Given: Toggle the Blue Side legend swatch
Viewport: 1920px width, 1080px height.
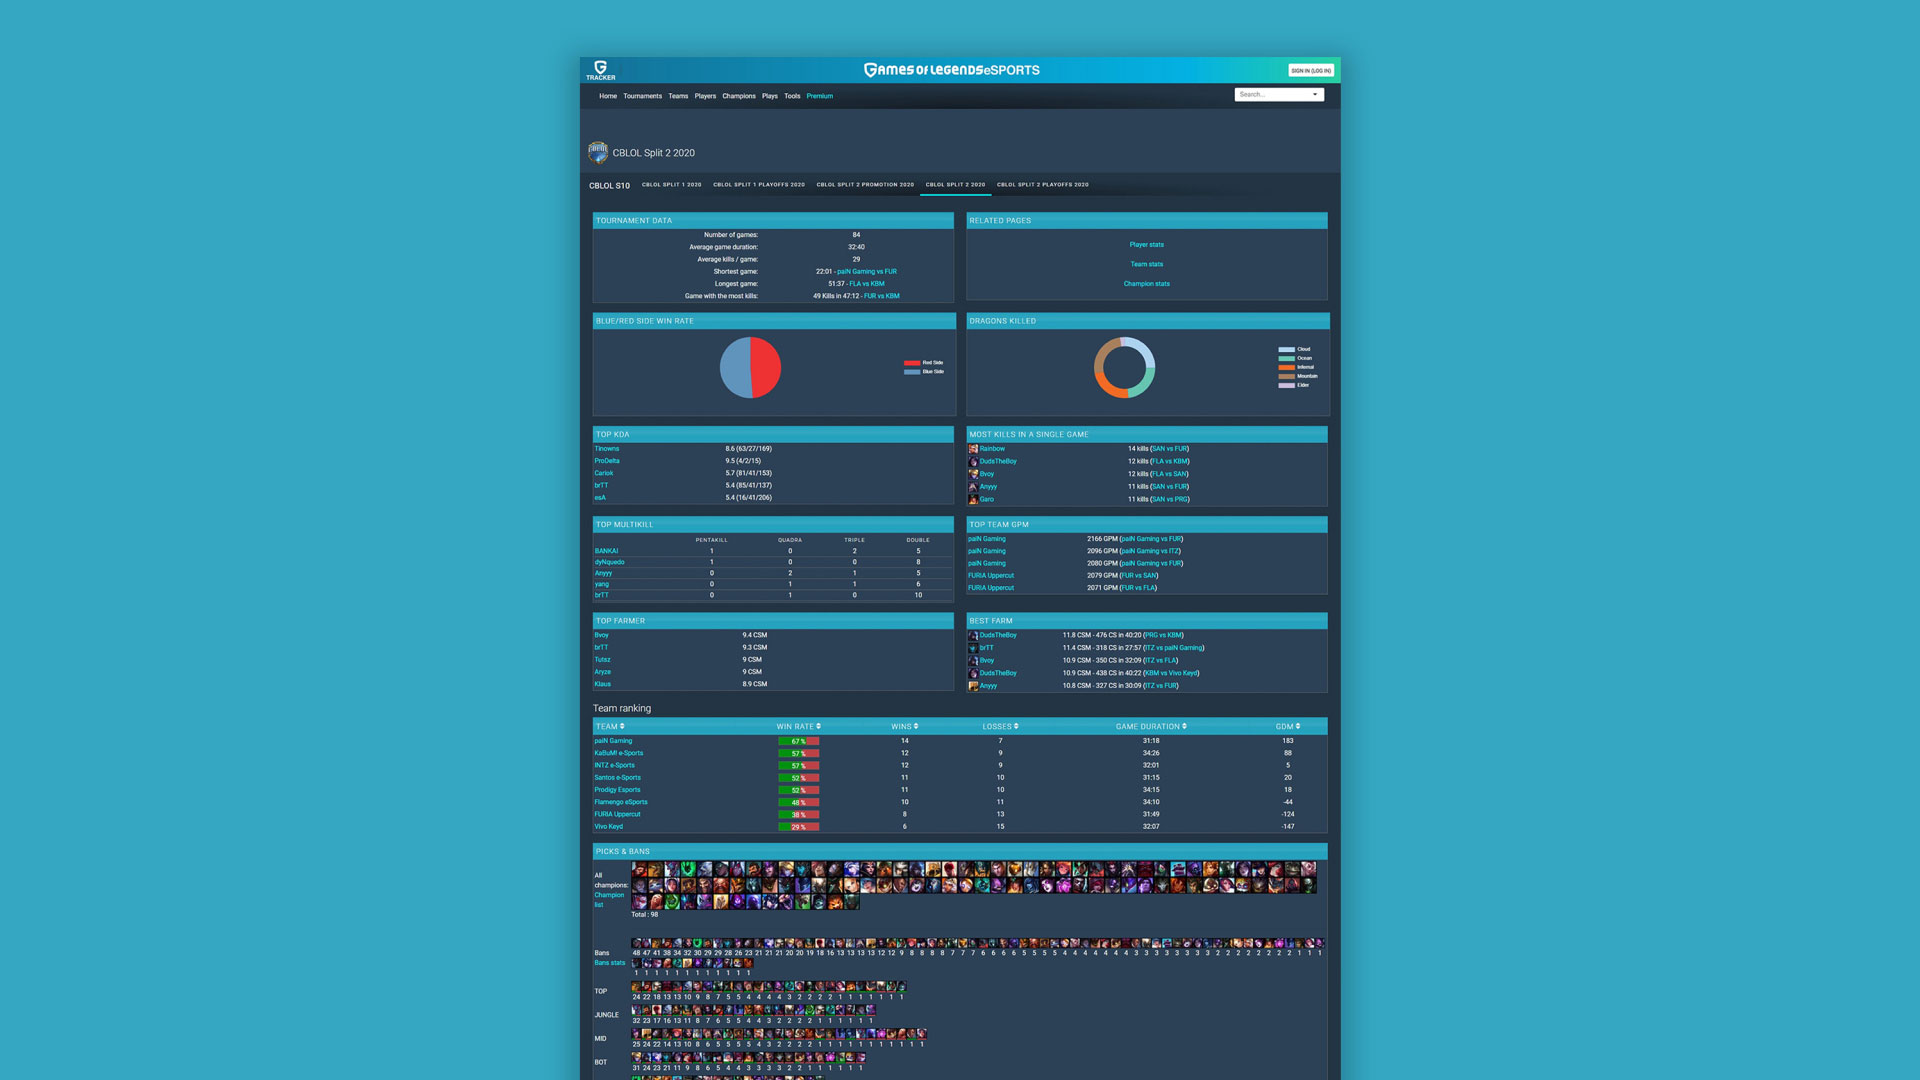Looking at the screenshot, I should point(912,372).
